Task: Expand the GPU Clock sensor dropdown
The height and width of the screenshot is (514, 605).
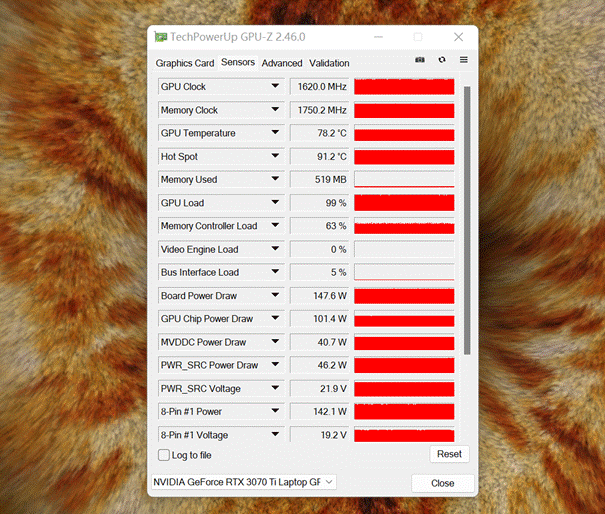Action: [275, 87]
